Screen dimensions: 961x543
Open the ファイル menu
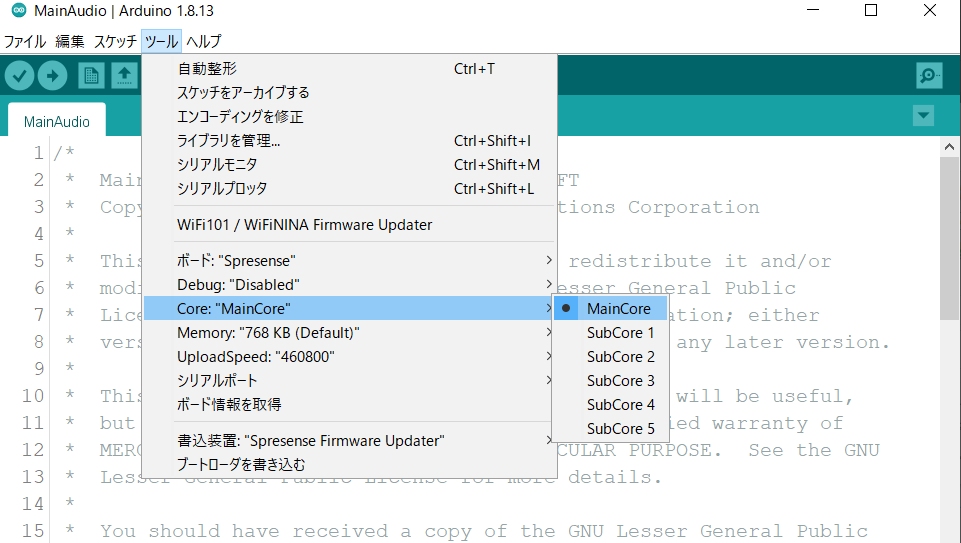pos(25,41)
